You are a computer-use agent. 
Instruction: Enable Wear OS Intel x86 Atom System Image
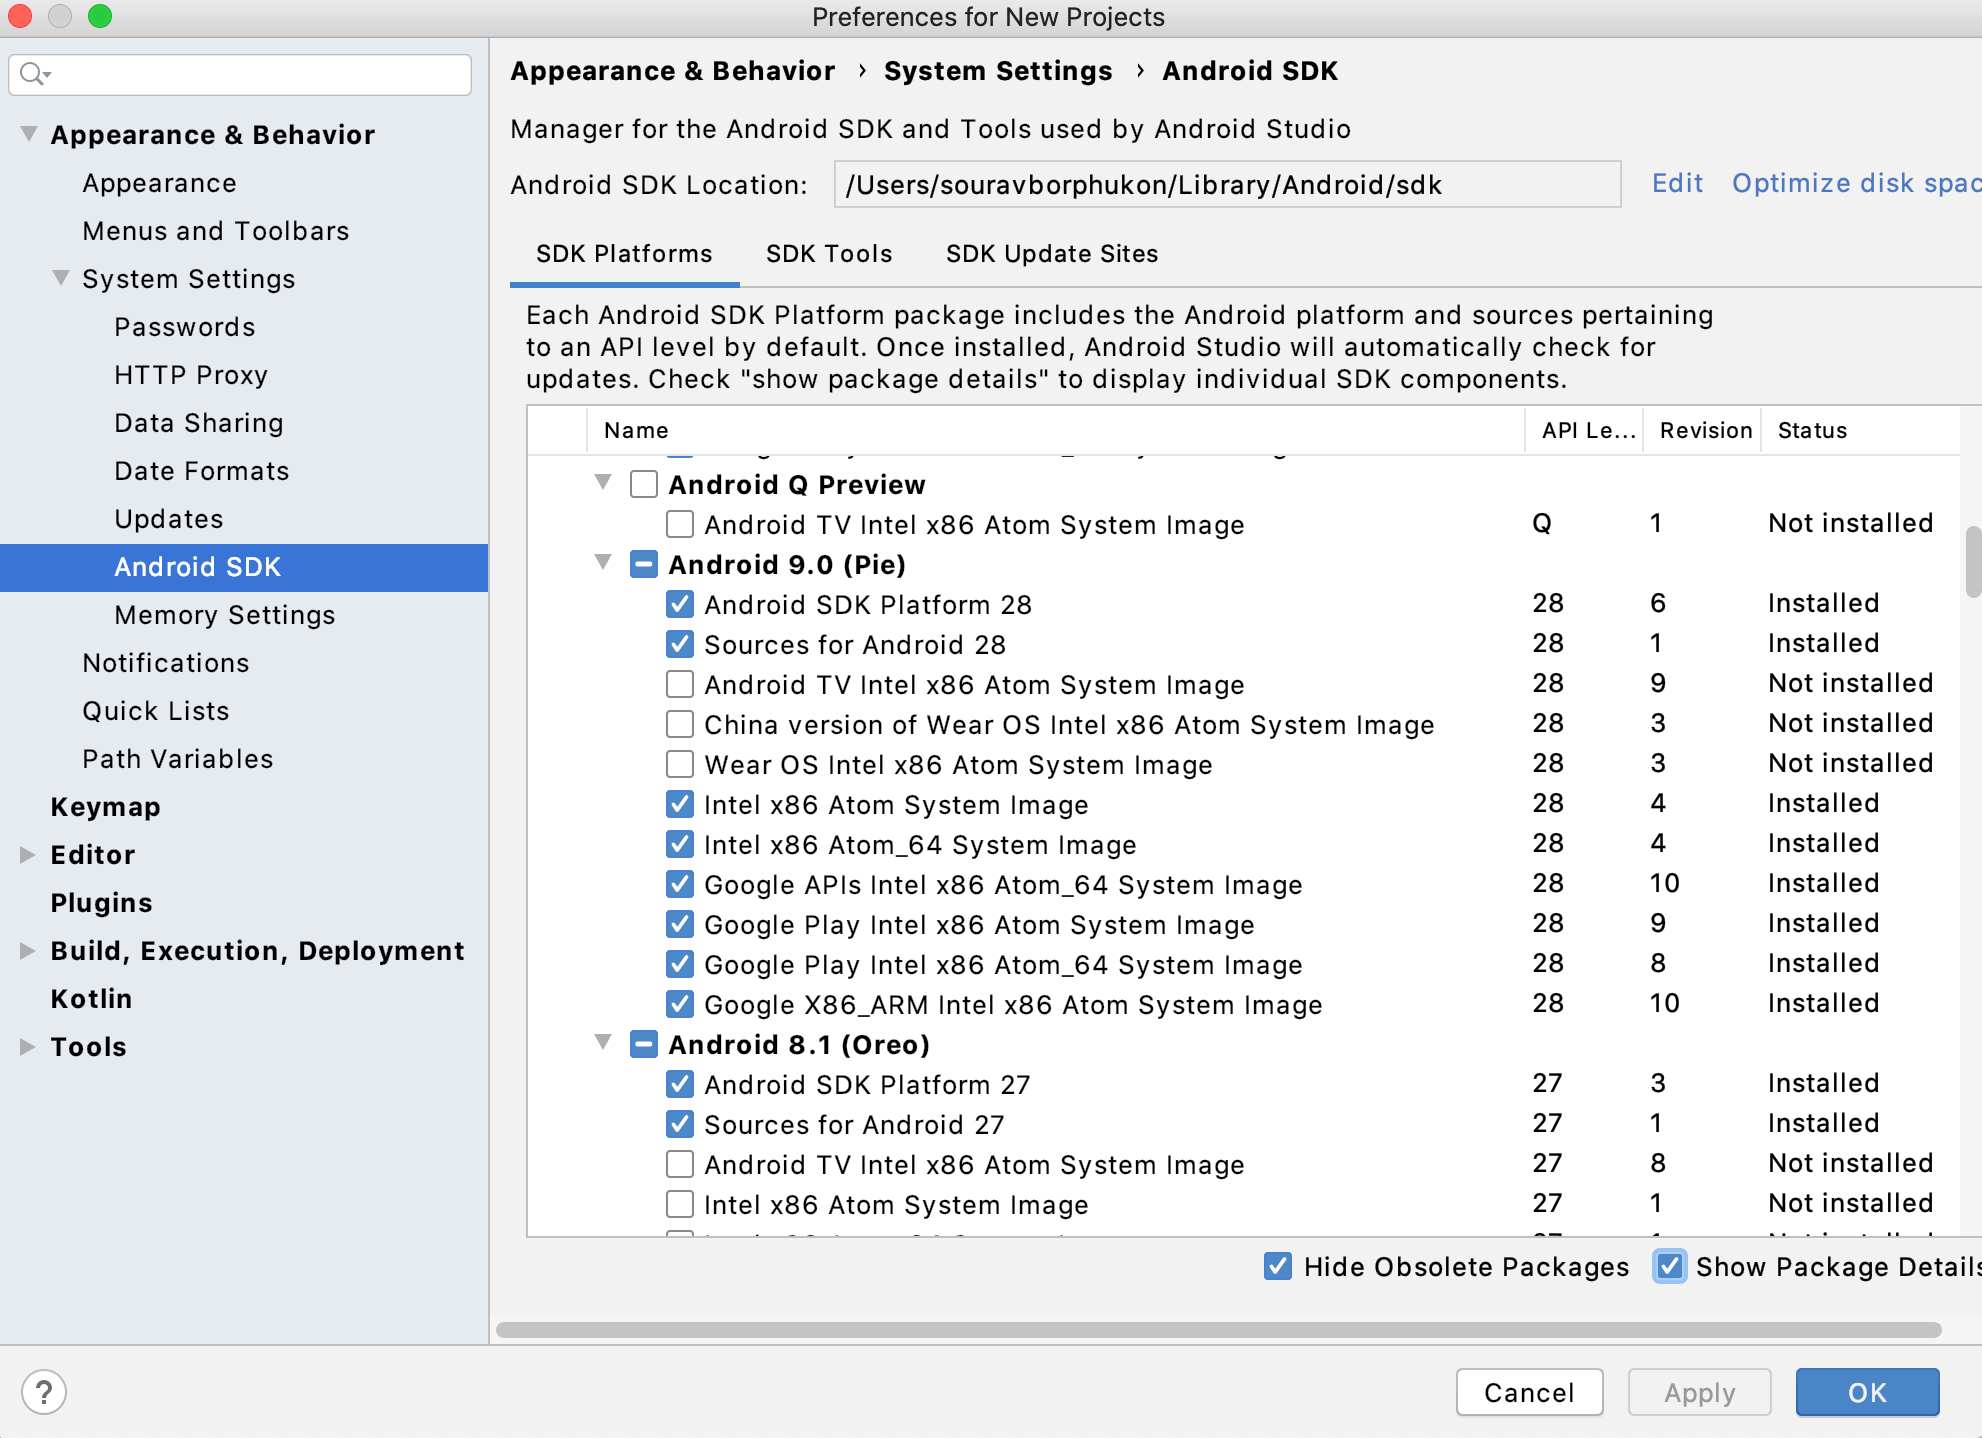click(x=680, y=764)
